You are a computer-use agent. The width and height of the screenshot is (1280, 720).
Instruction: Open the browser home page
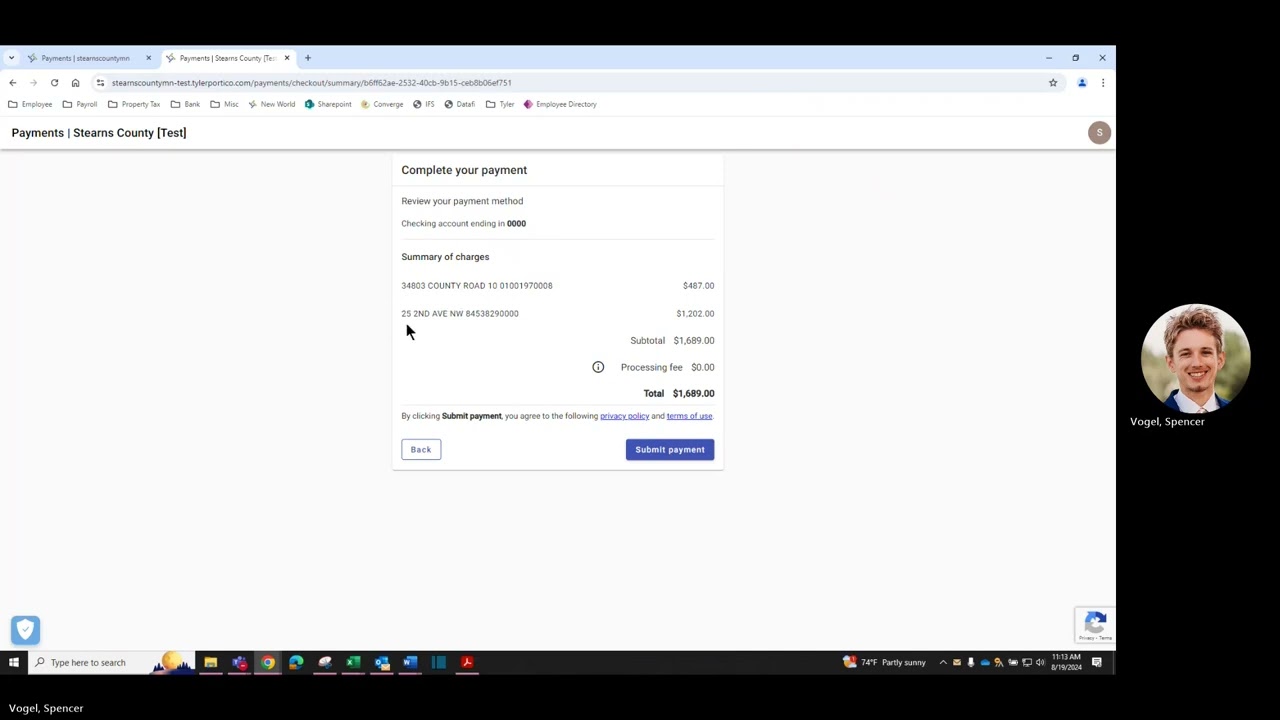coord(75,83)
